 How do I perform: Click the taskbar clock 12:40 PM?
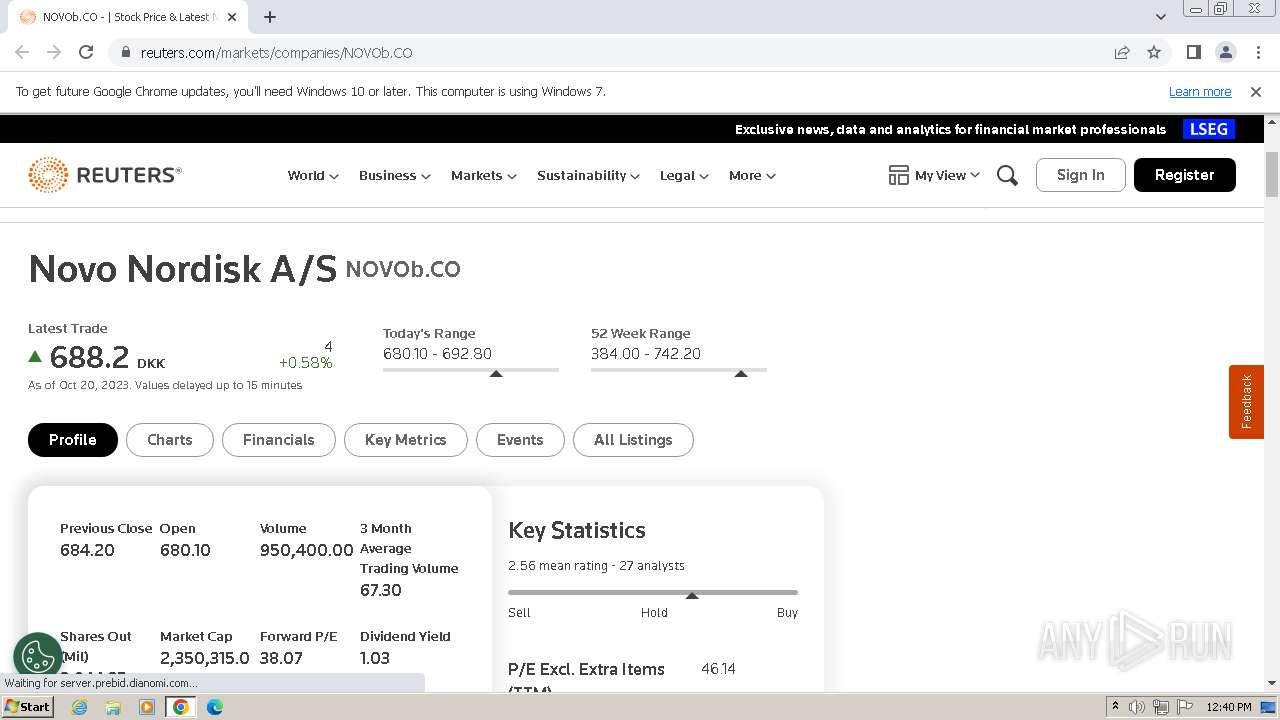tap(1229, 707)
